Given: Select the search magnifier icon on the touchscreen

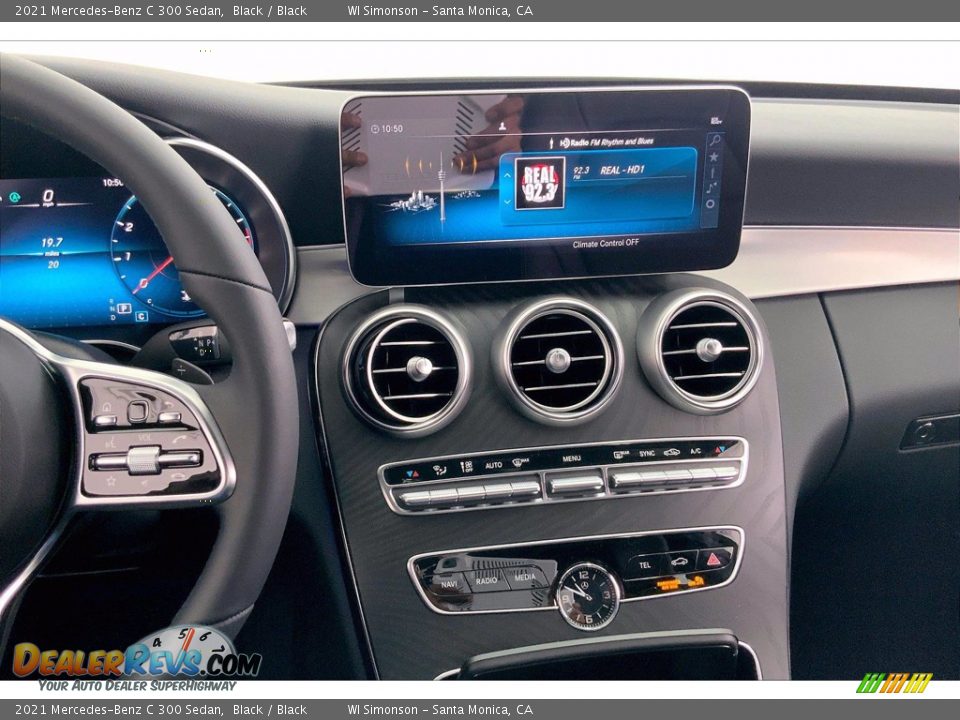Looking at the screenshot, I should (715, 139).
